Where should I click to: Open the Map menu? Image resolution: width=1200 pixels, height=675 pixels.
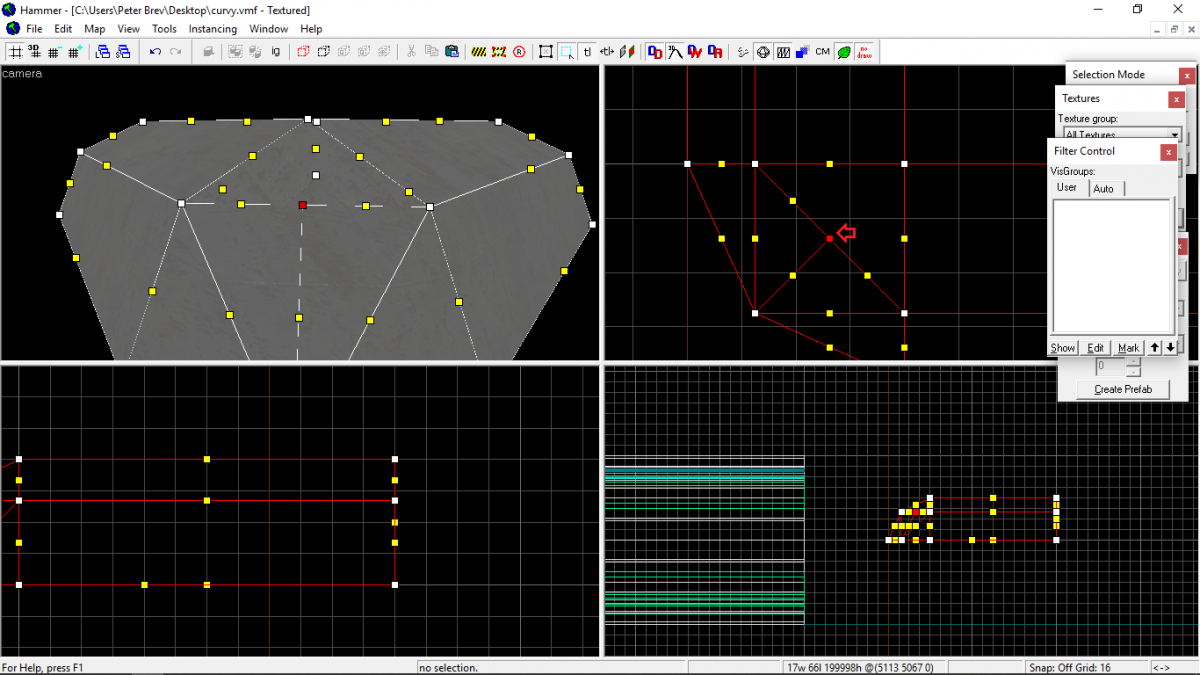coord(94,28)
